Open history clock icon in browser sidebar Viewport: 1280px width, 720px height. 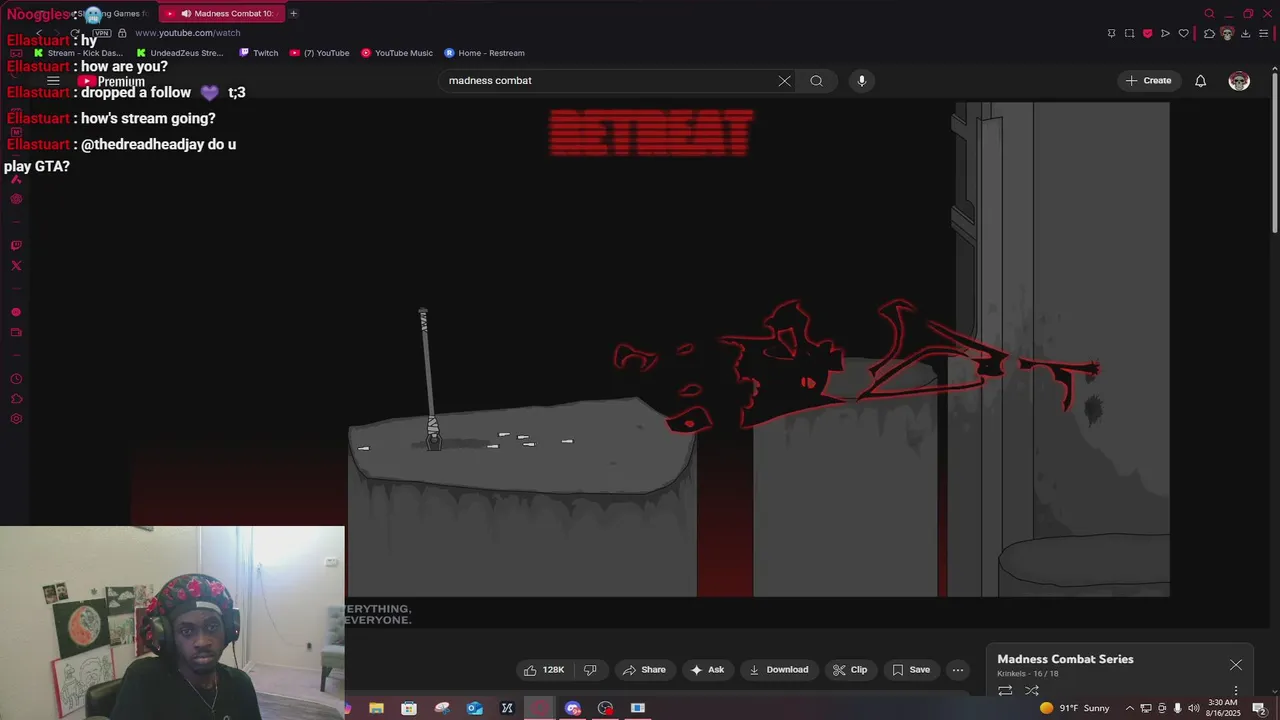[x=16, y=379]
